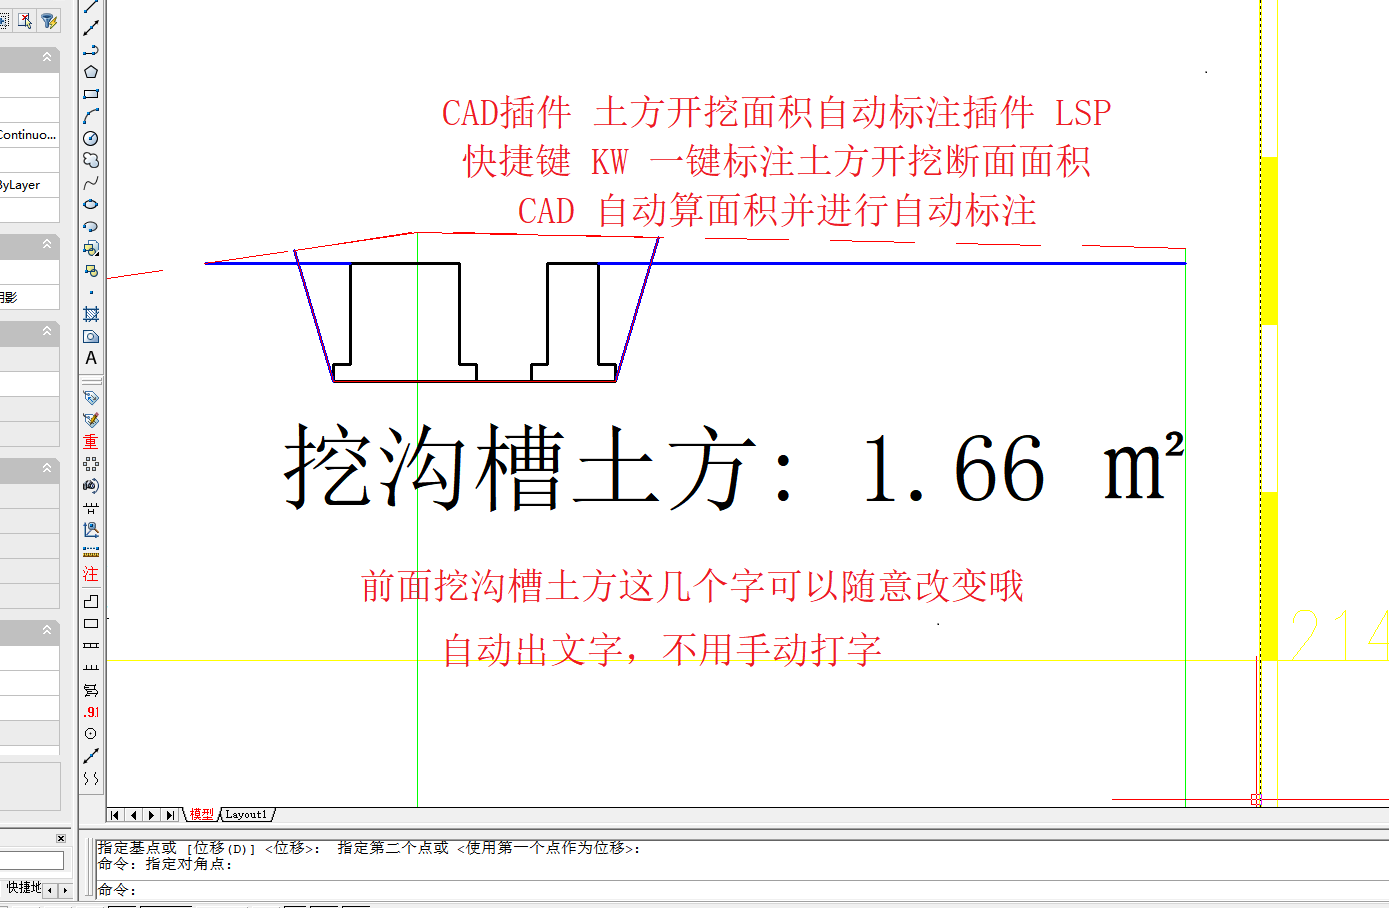Screen dimensions: 1389x908
Task: Select the multiline Text 'A' tool
Action: 91,358
